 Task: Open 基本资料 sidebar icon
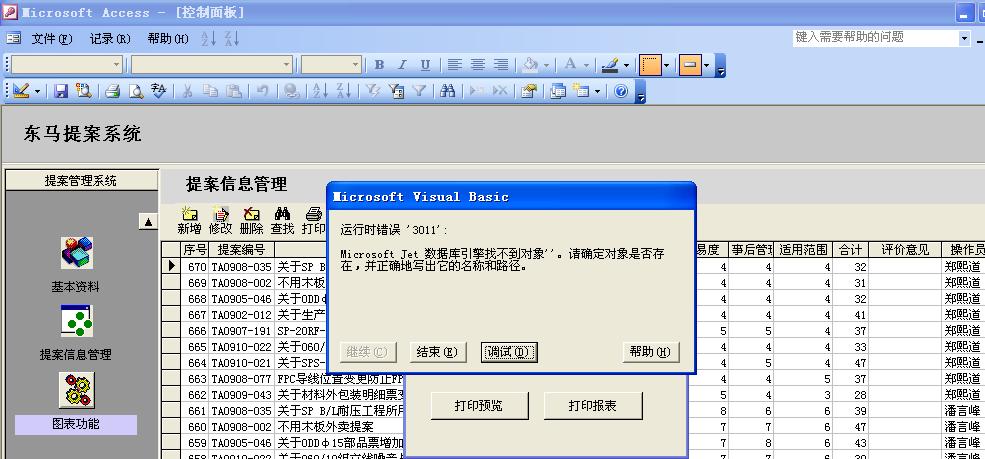point(77,253)
